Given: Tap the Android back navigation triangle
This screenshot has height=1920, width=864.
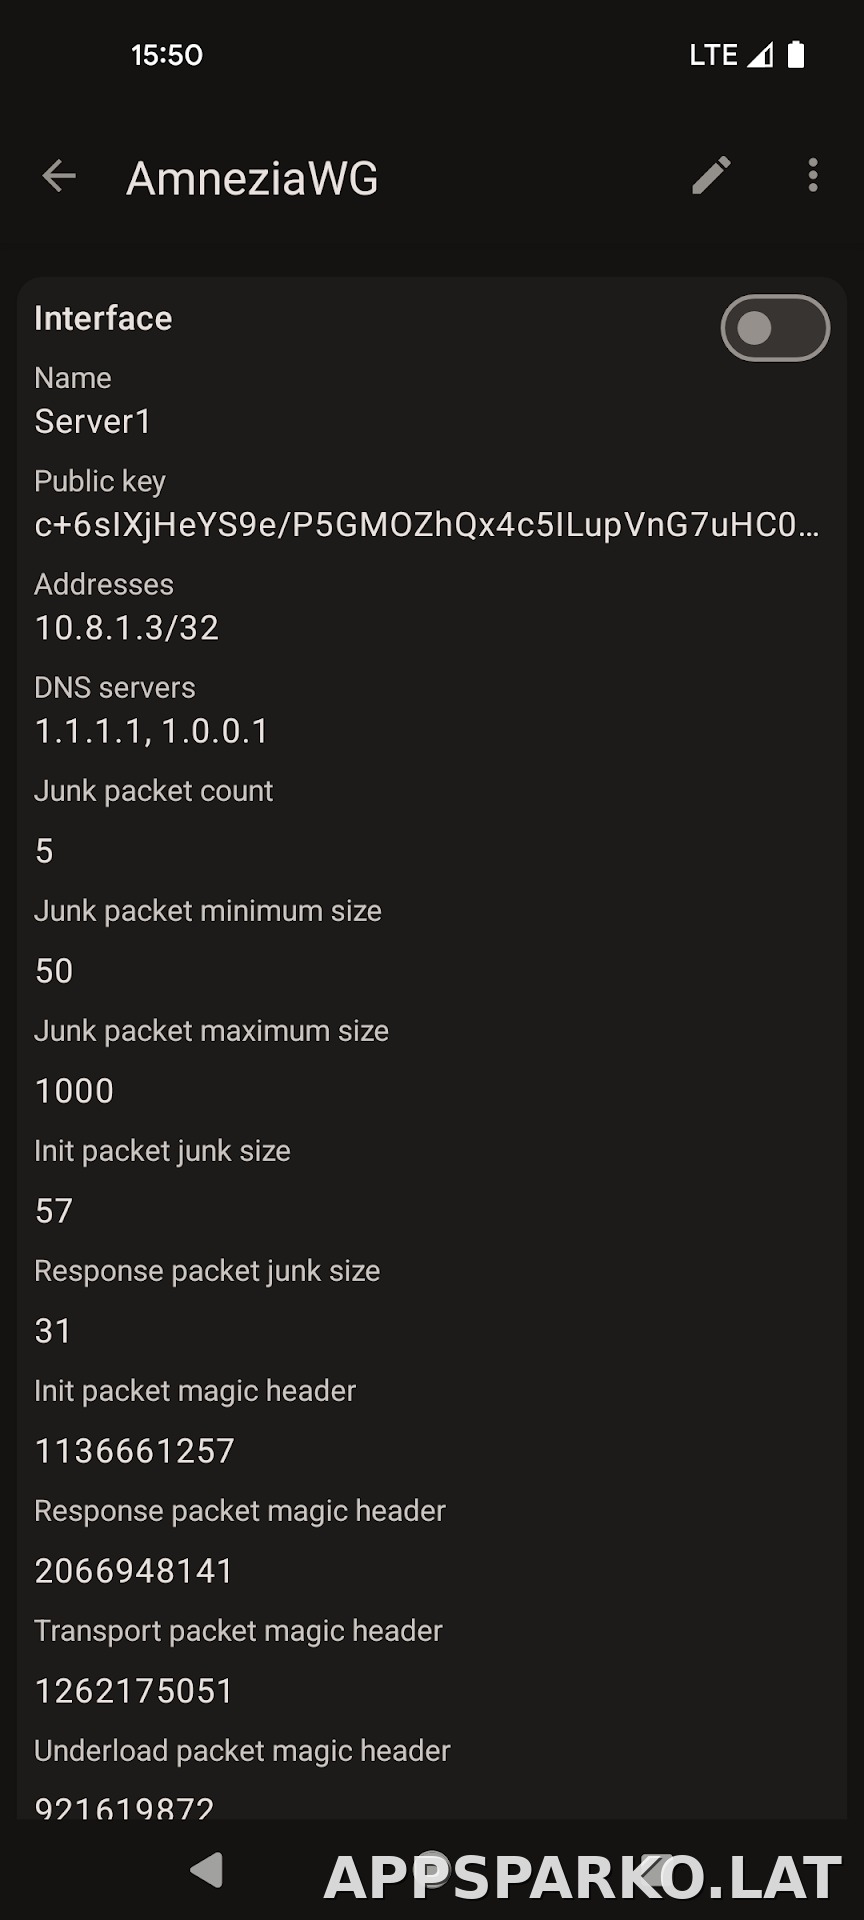Looking at the screenshot, I should pos(207,1870).
